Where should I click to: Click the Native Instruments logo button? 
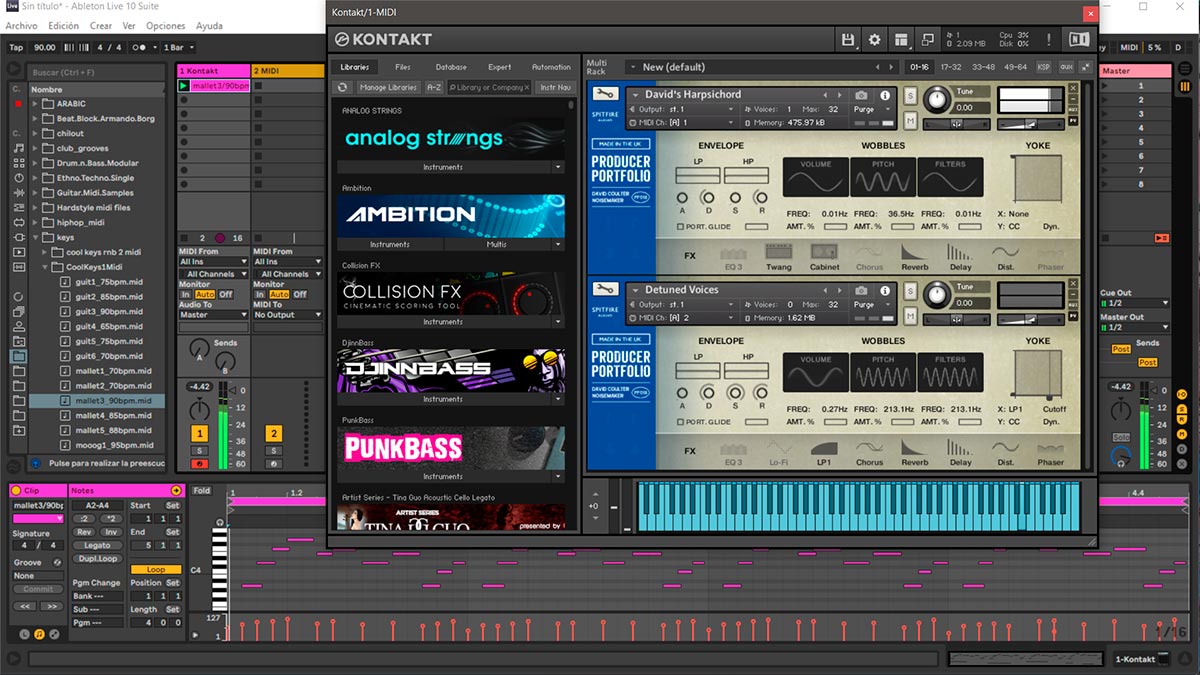click(x=1079, y=39)
